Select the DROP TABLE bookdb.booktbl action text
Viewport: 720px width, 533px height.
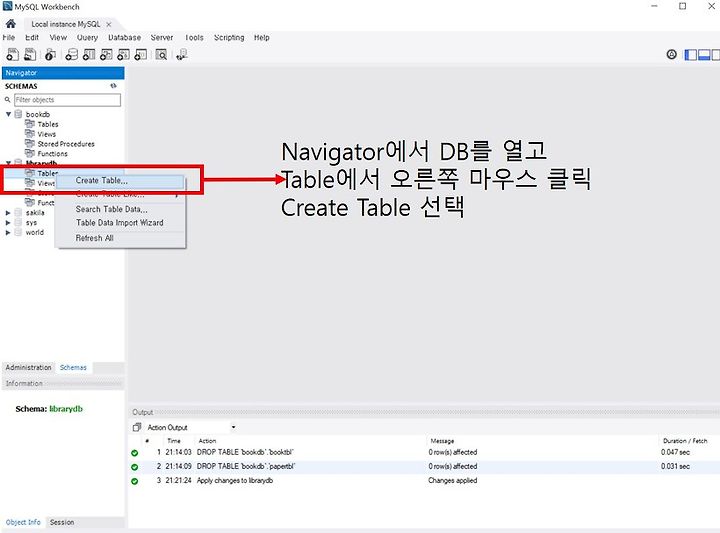[x=245, y=452]
